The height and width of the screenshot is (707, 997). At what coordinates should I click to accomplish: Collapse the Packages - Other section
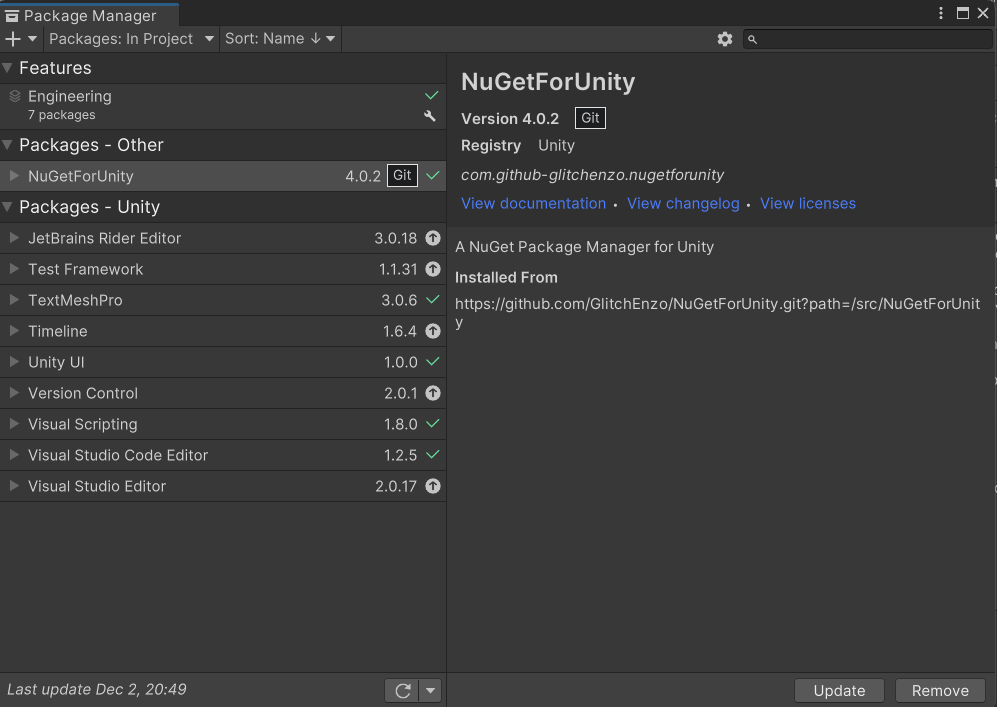(x=8, y=144)
